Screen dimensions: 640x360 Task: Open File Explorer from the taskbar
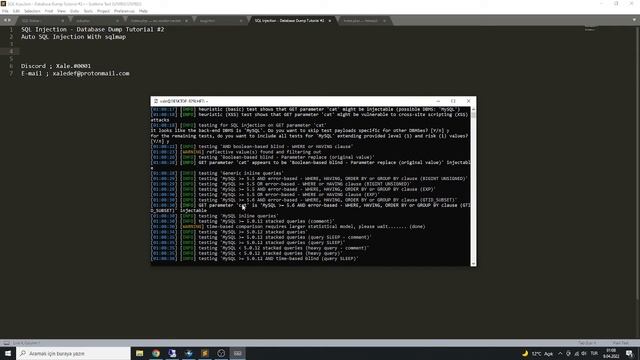point(140,353)
